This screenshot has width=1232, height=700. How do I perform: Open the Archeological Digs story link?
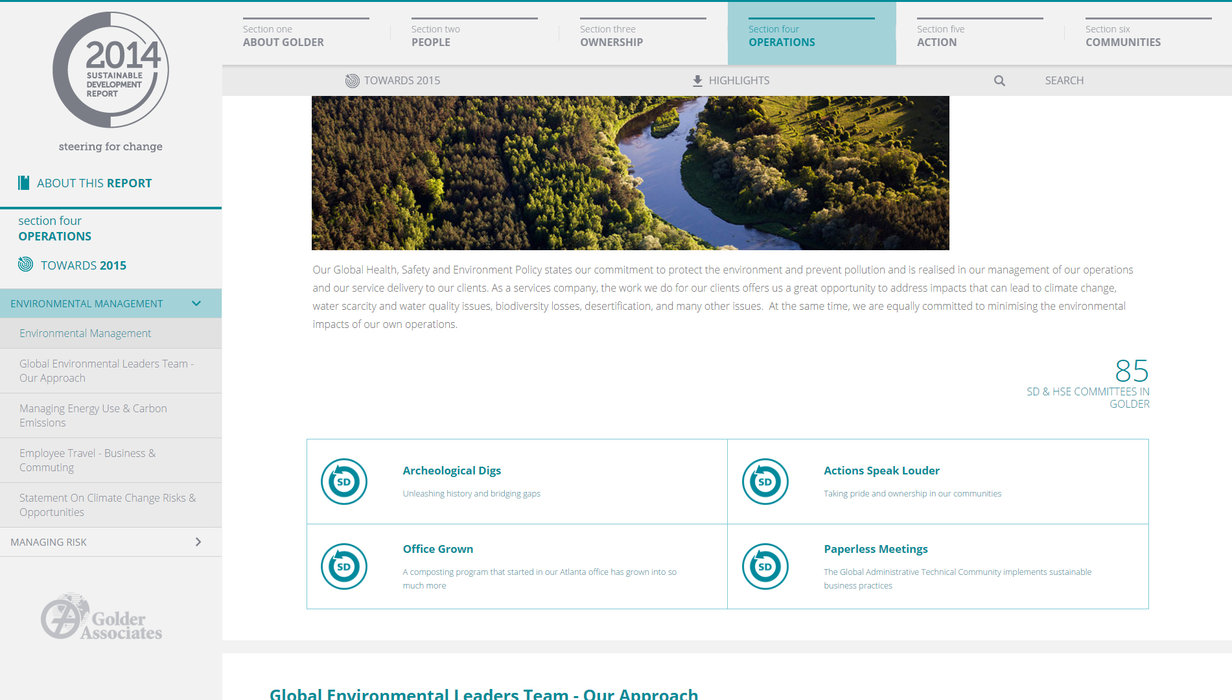click(x=451, y=471)
